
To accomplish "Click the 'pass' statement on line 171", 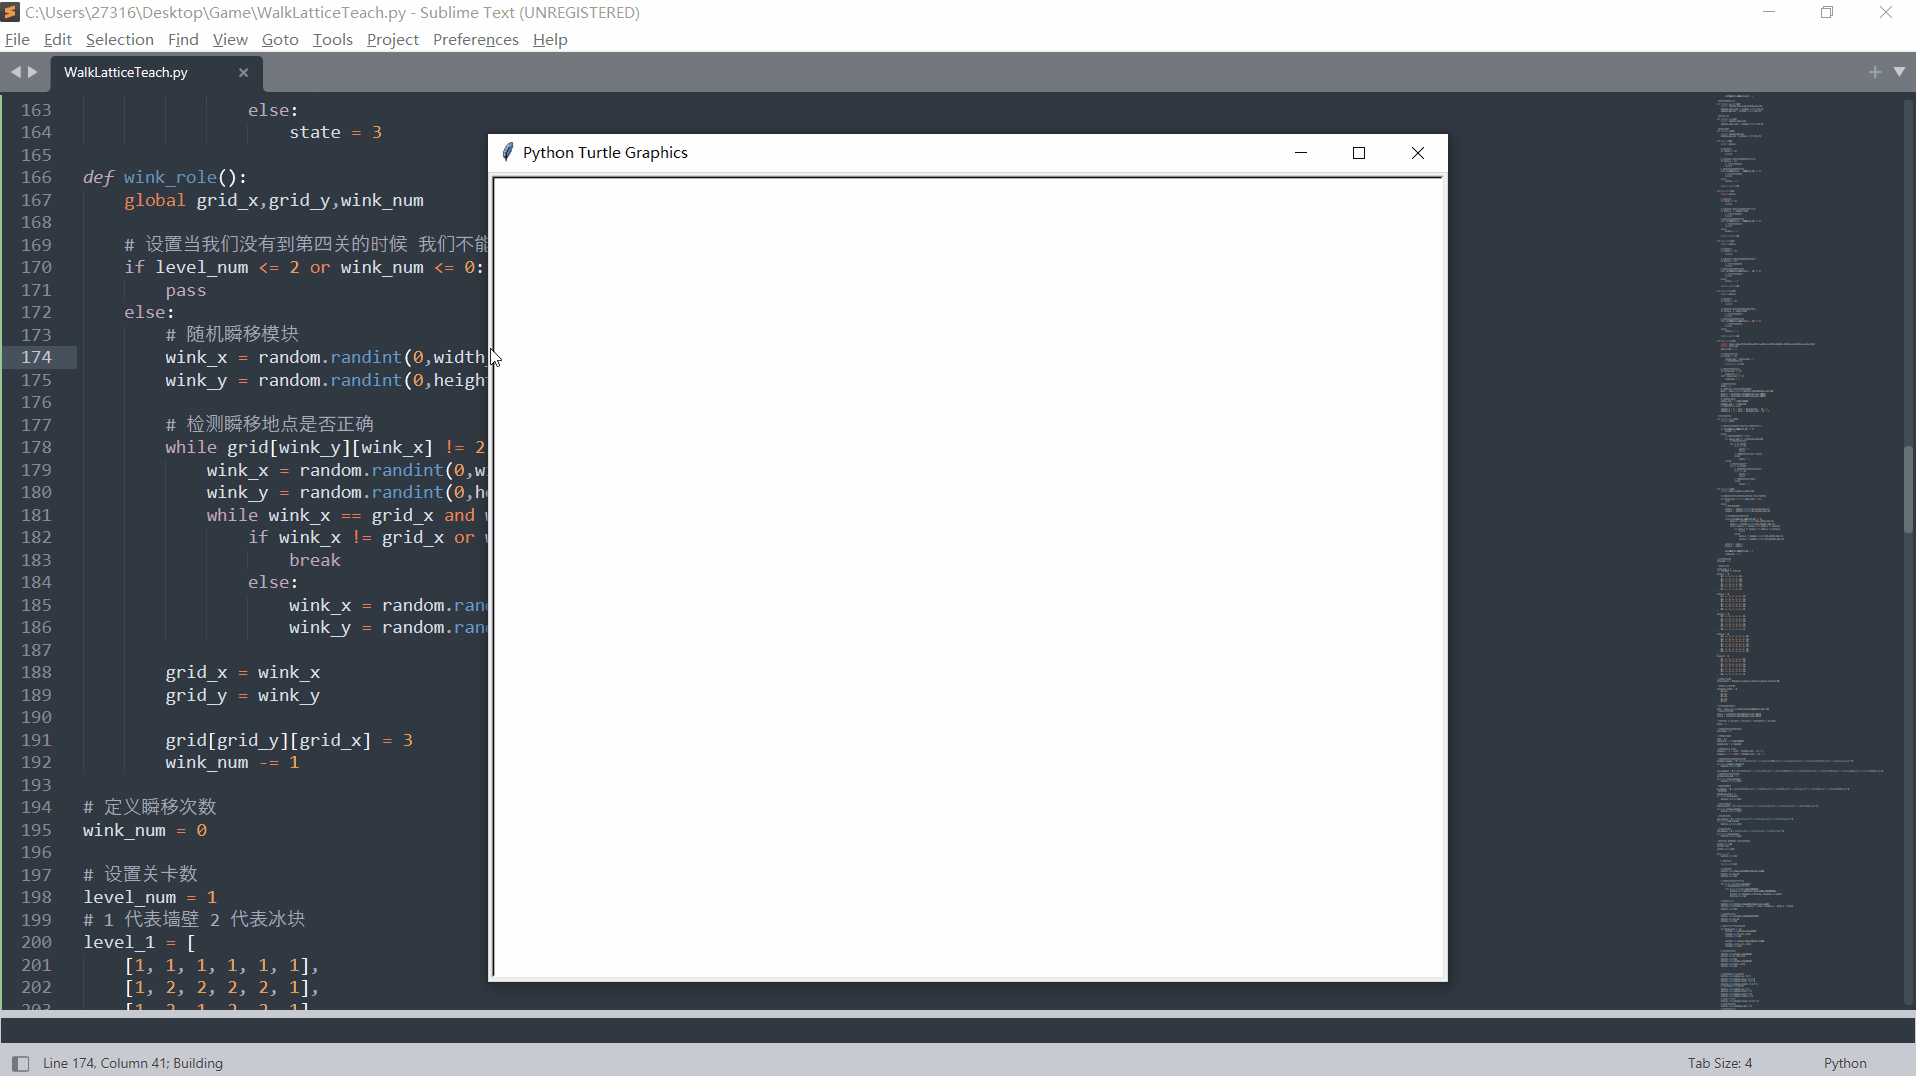I will (x=186, y=290).
